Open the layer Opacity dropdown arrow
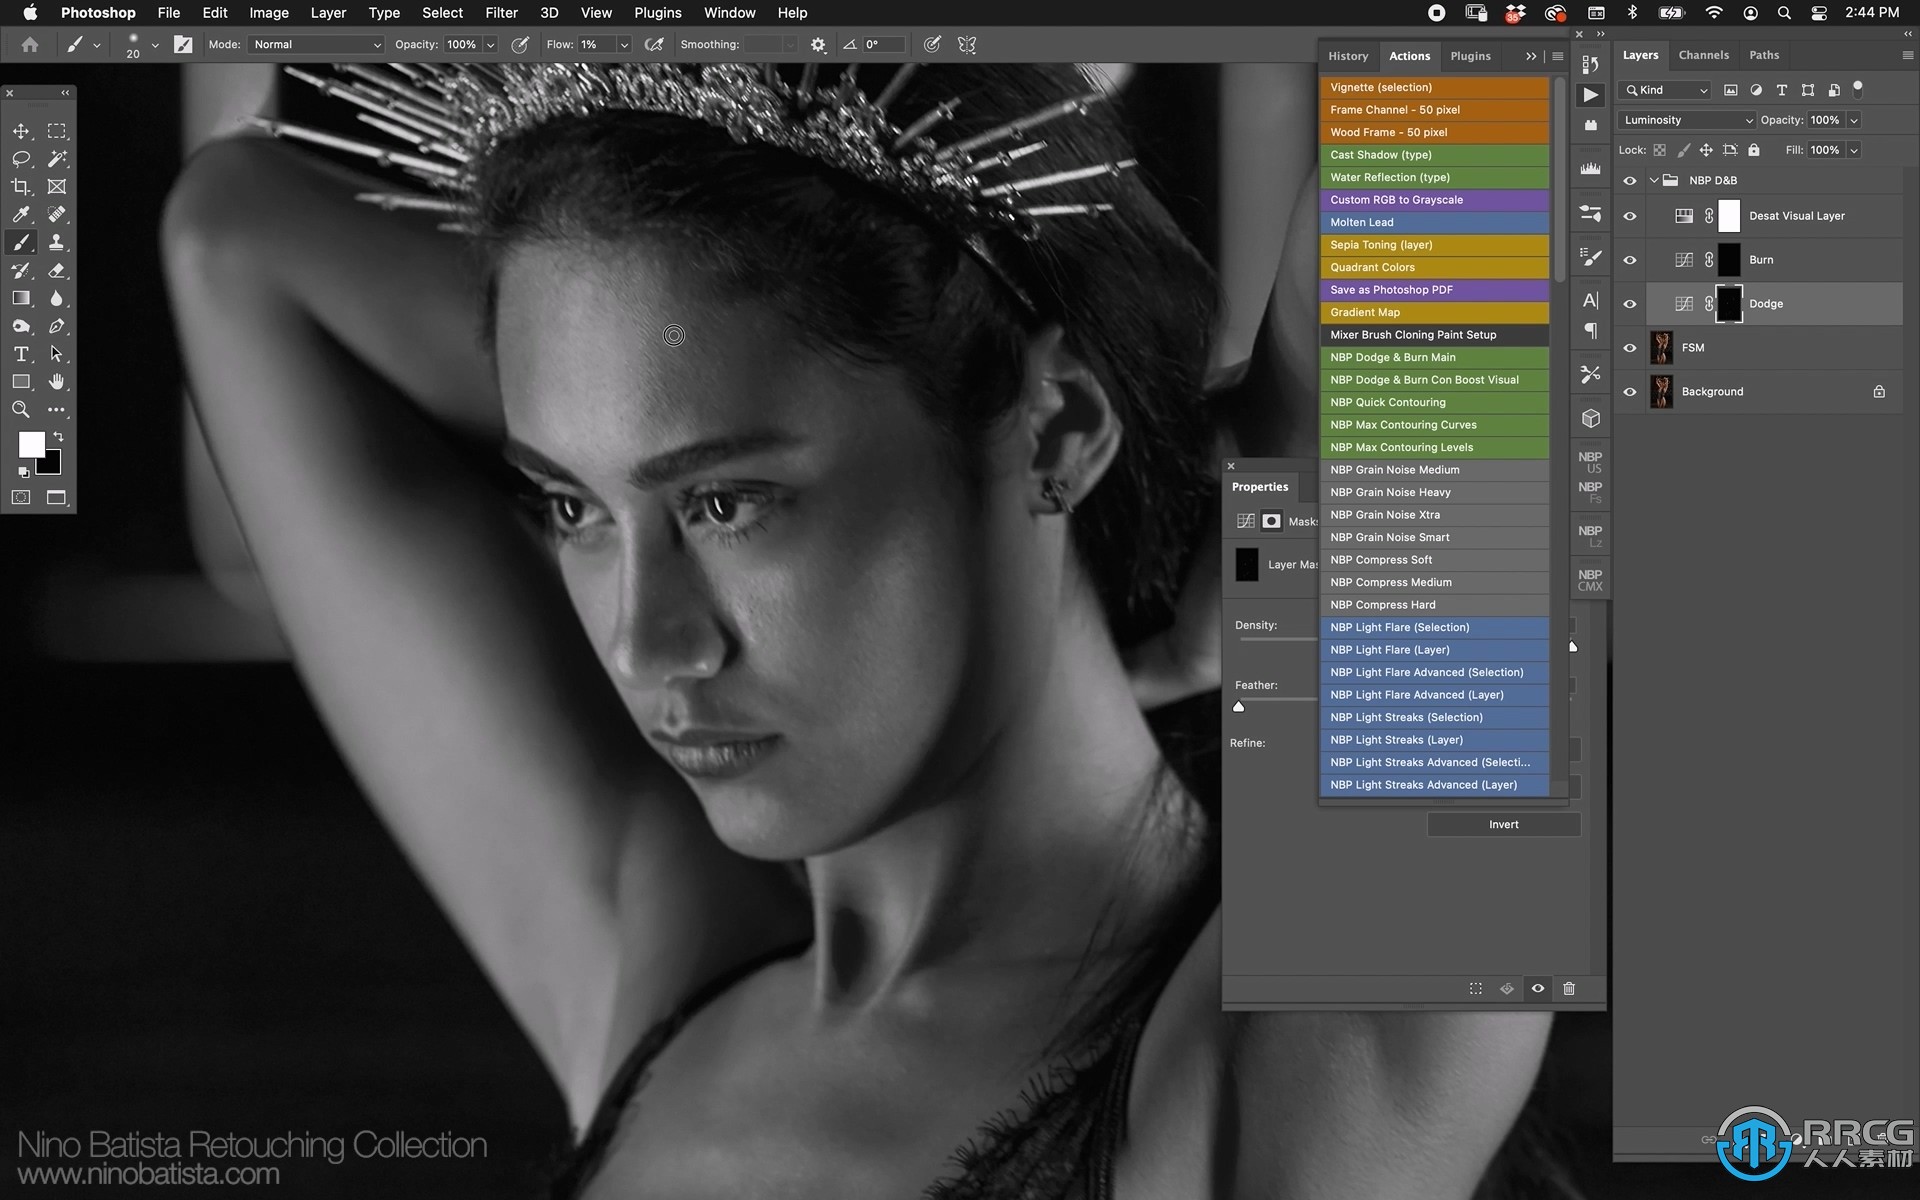Screen dimensions: 1920x1200 pyautogui.click(x=1854, y=120)
